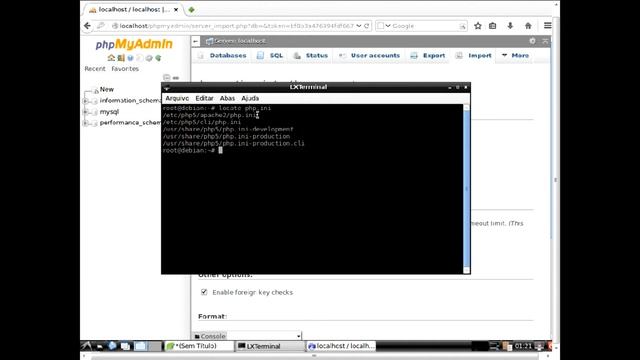Open the information_schema database link
640x360 pixels.
[x=130, y=101]
